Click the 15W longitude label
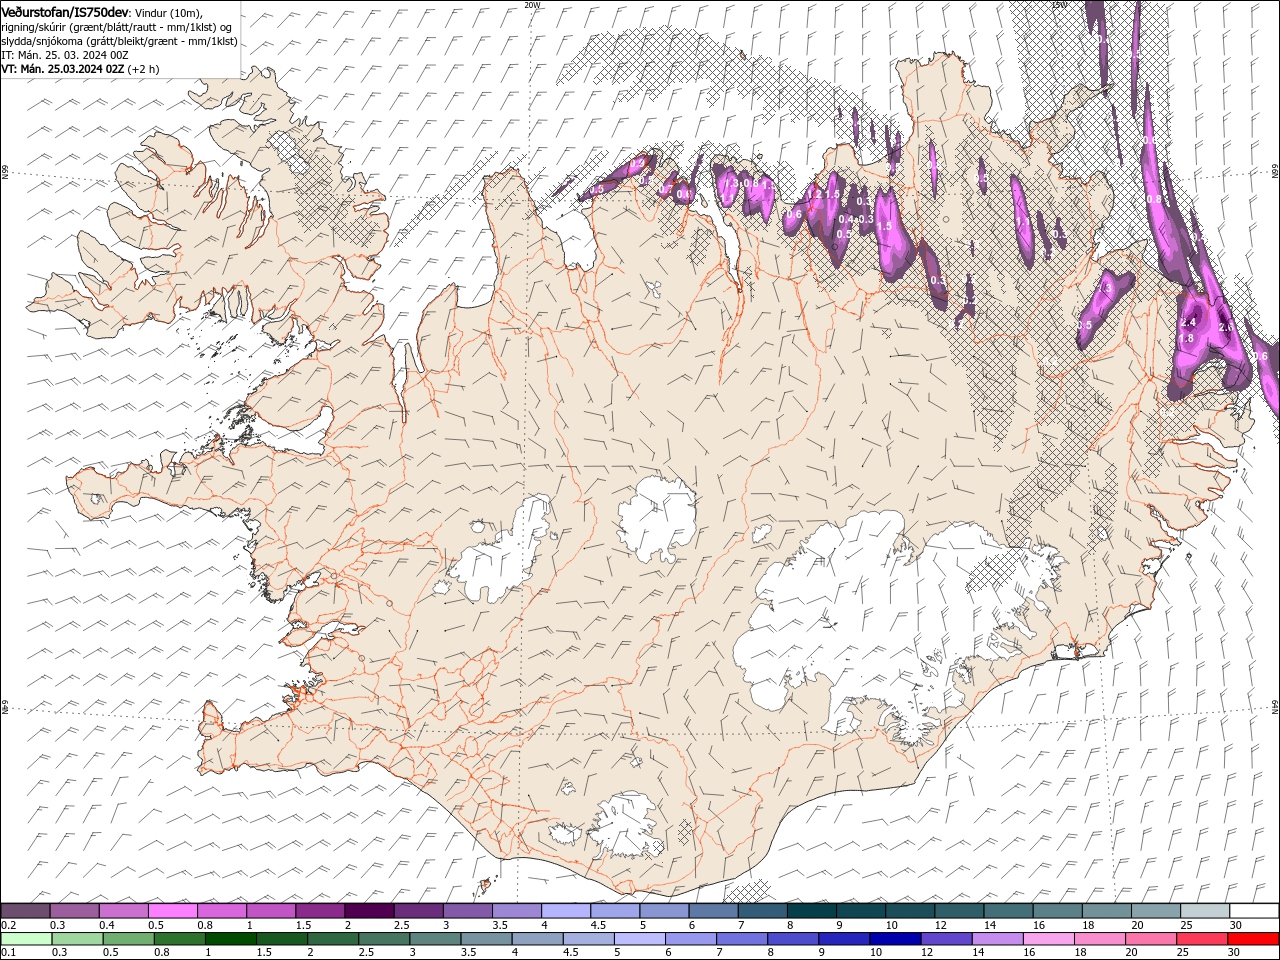This screenshot has height=960, width=1280. (x=1059, y=5)
